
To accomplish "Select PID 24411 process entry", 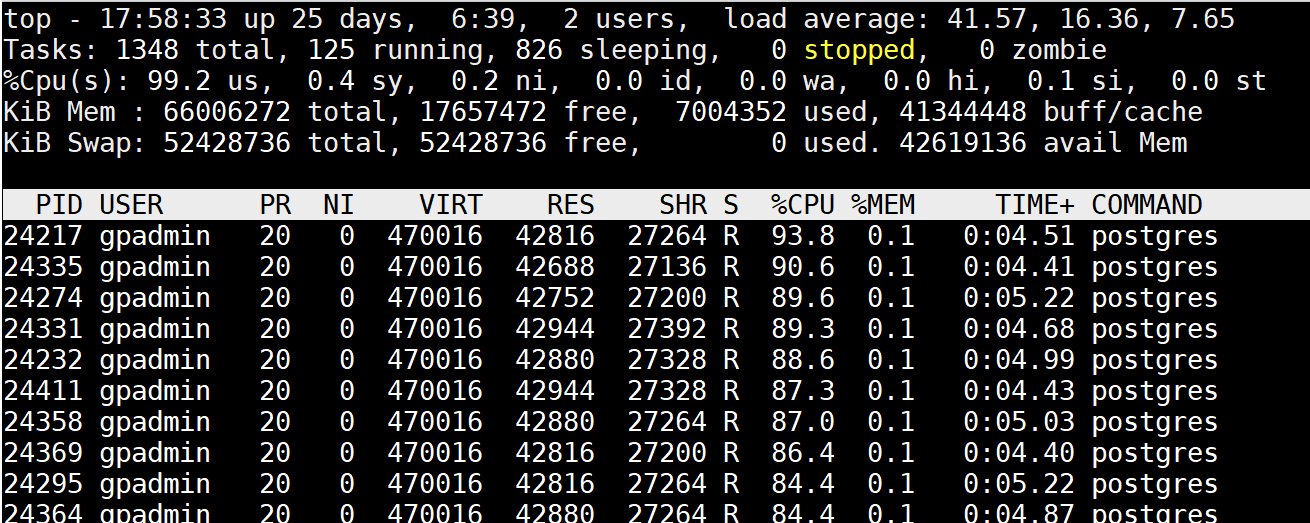I will click(x=655, y=392).
